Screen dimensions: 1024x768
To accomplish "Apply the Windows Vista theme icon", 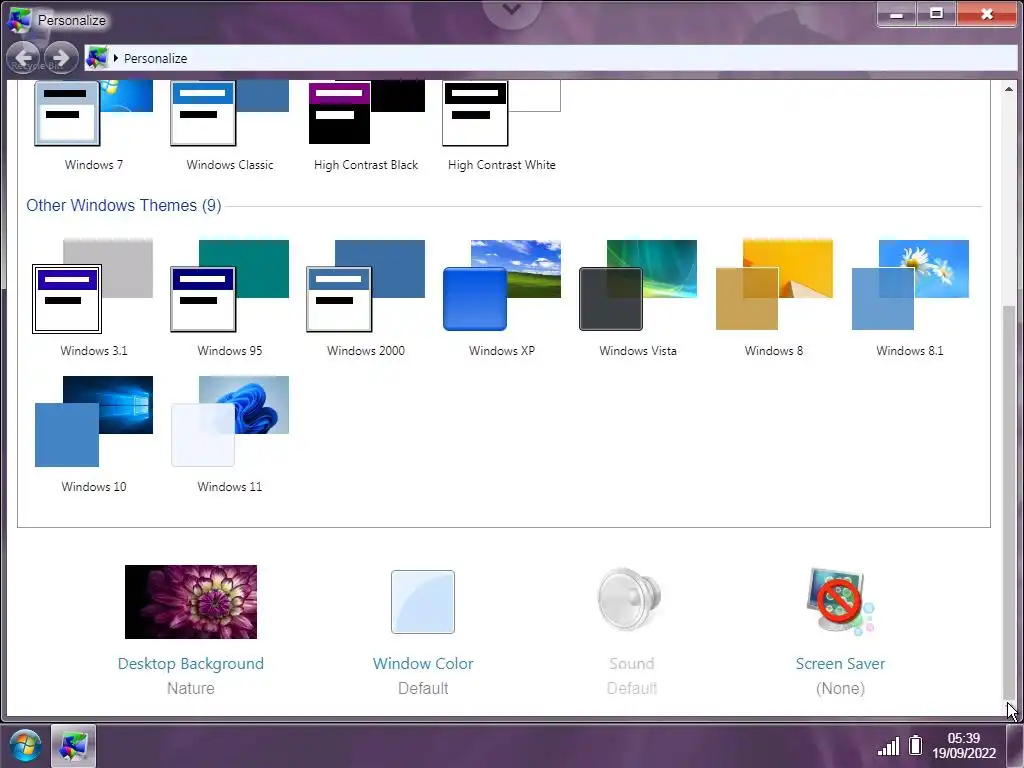I will (x=638, y=285).
